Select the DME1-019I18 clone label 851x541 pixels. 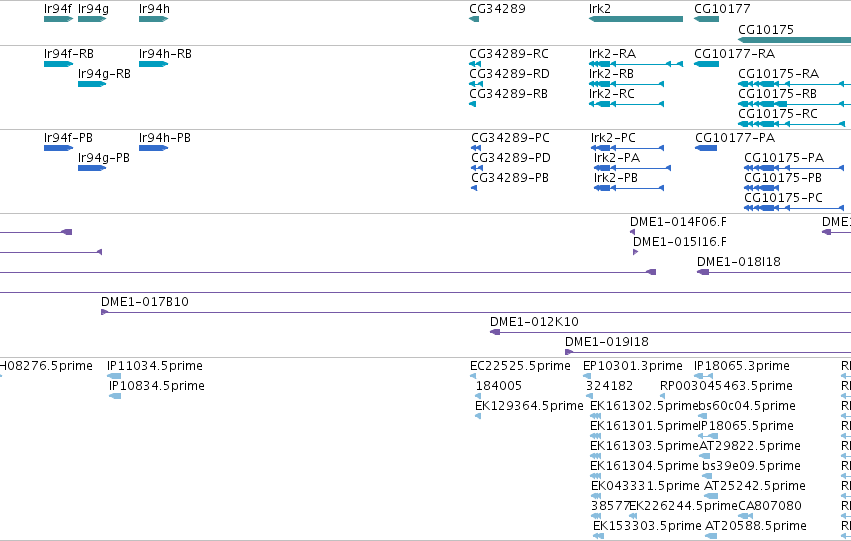click(607, 342)
